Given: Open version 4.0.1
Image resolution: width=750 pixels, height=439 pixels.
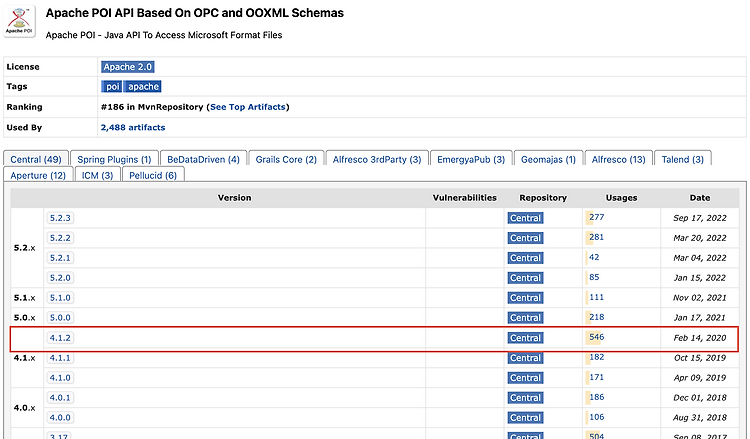Looking at the screenshot, I should pyautogui.click(x=60, y=398).
